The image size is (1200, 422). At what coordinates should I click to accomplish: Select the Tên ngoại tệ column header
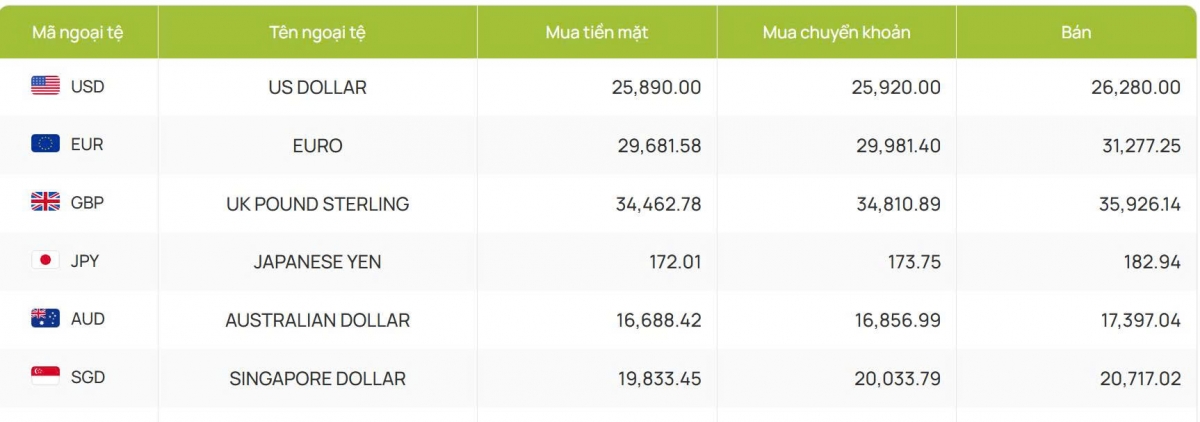317,33
